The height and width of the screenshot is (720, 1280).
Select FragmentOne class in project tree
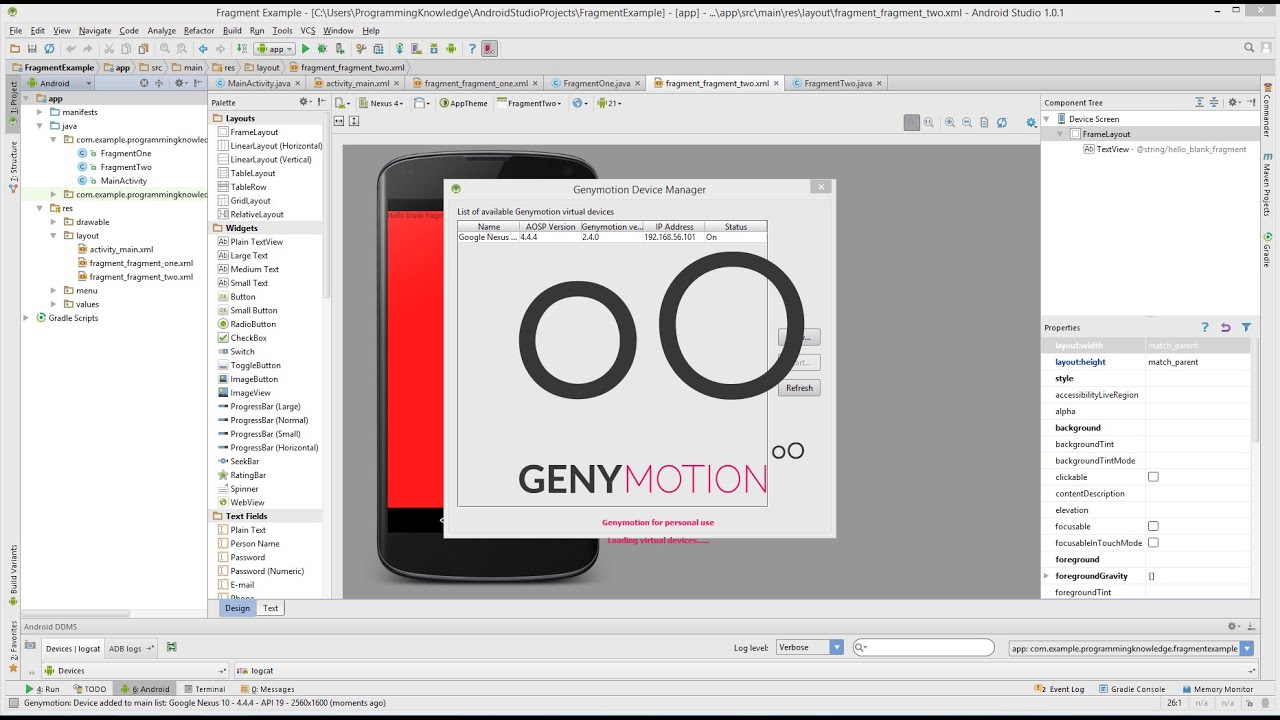point(126,153)
